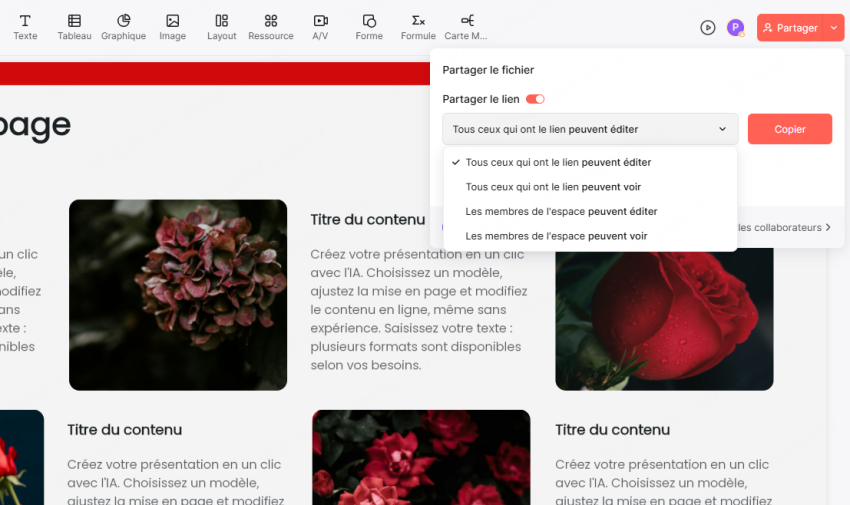
Task: Select the Texte tool icon
Action: [x=25, y=21]
